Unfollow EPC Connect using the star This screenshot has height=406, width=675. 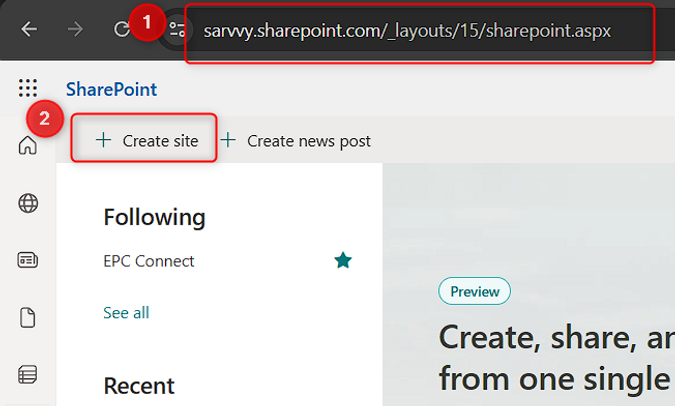tap(343, 260)
